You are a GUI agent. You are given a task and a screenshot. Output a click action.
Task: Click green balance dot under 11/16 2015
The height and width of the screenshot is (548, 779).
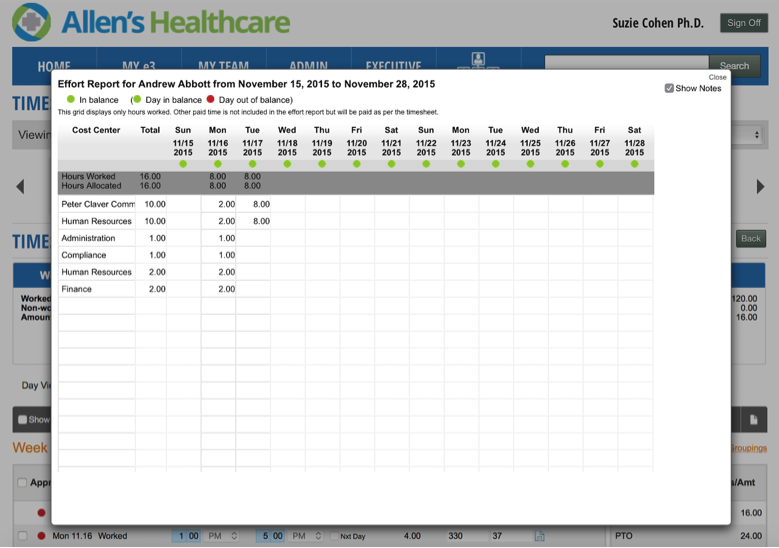tap(218, 164)
